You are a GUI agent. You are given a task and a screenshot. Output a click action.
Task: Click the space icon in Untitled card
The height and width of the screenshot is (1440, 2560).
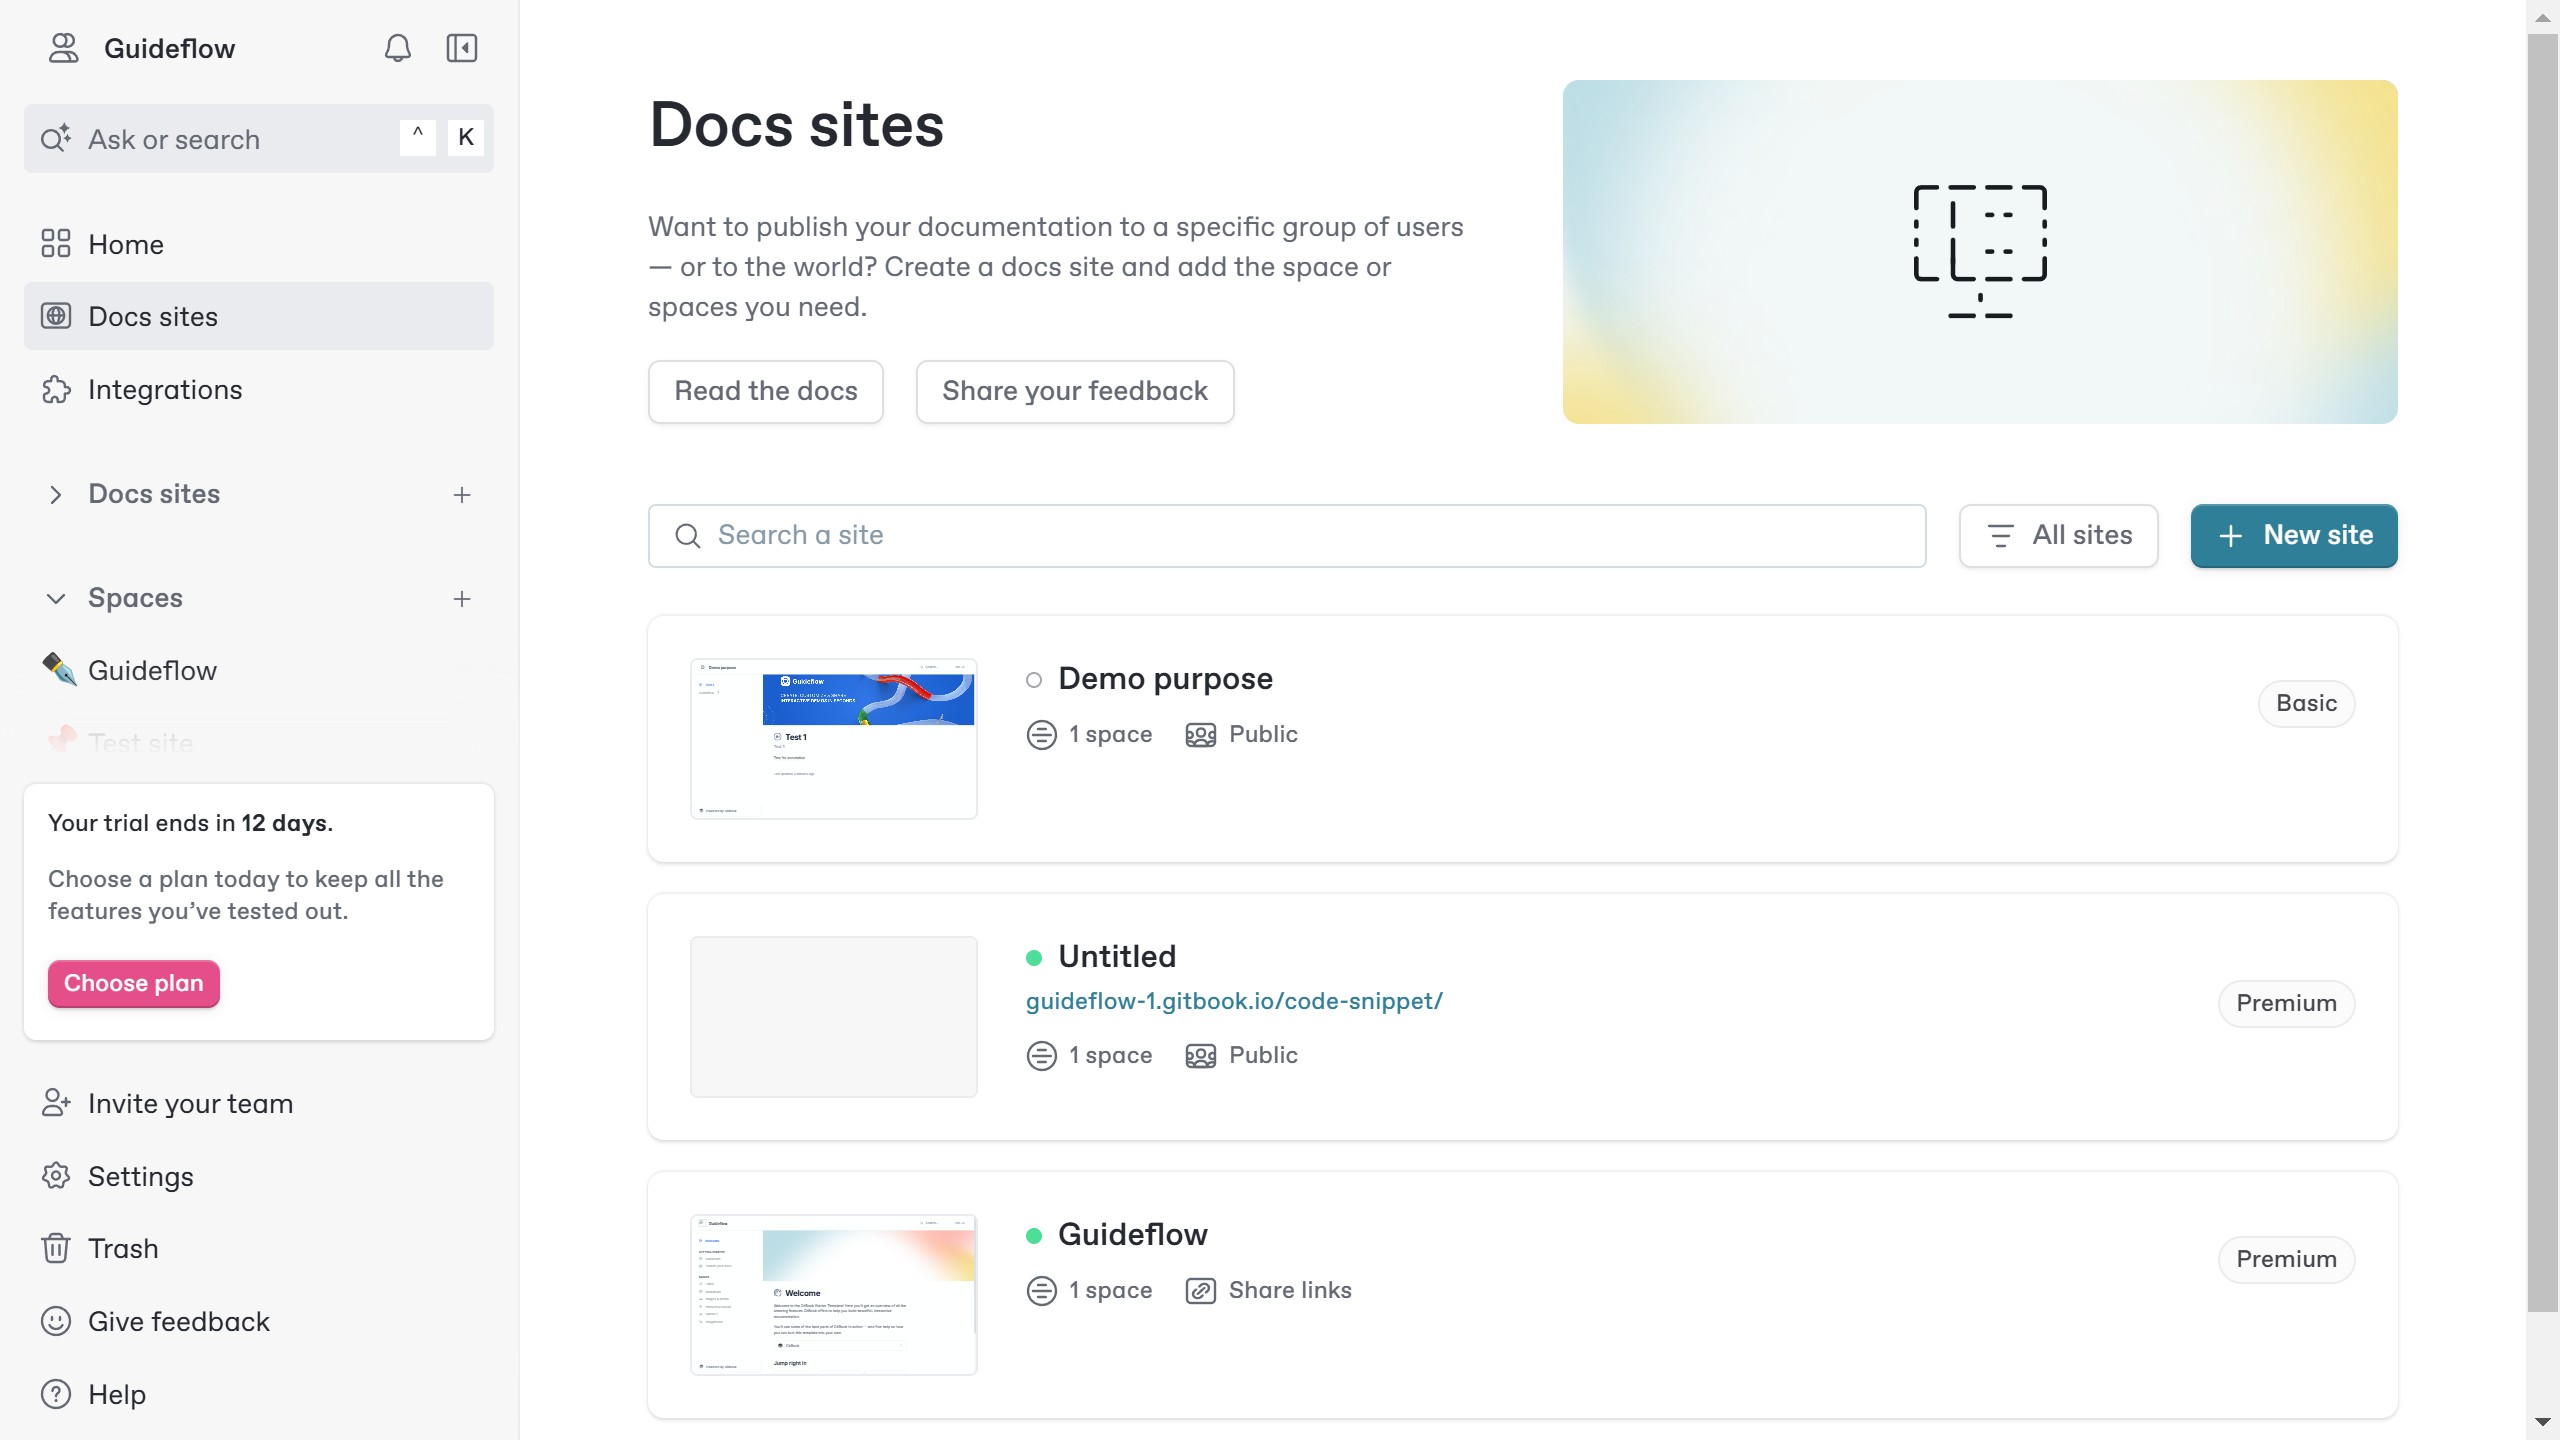pyautogui.click(x=1042, y=1056)
